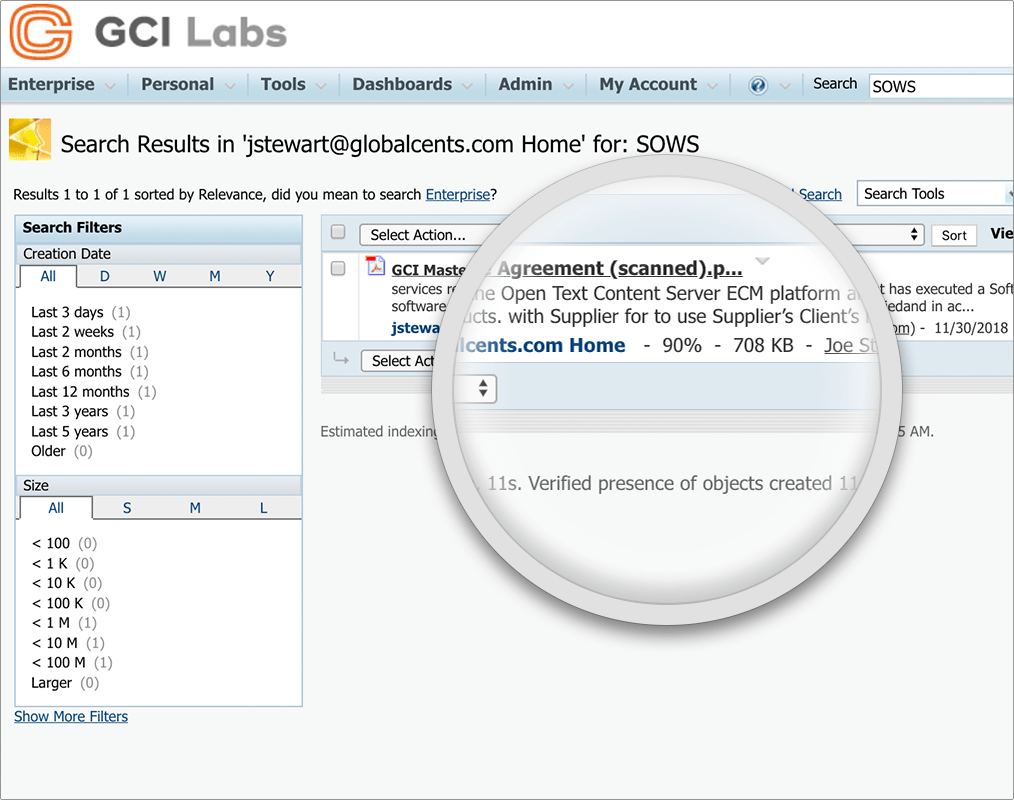Click the 11/30/2018 result date text
This screenshot has height=800, width=1014.
pyautogui.click(x=971, y=328)
